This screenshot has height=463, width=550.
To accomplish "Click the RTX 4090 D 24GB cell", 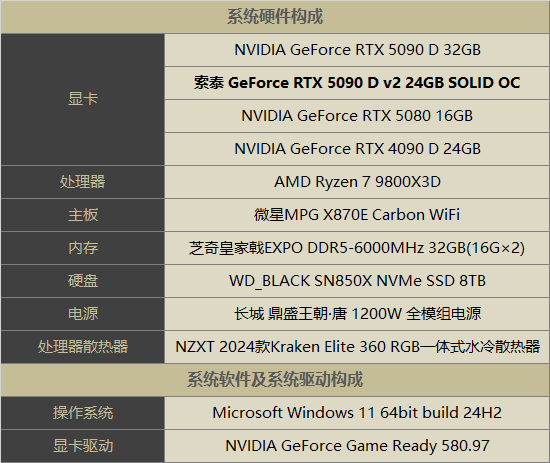I will (357, 149).
